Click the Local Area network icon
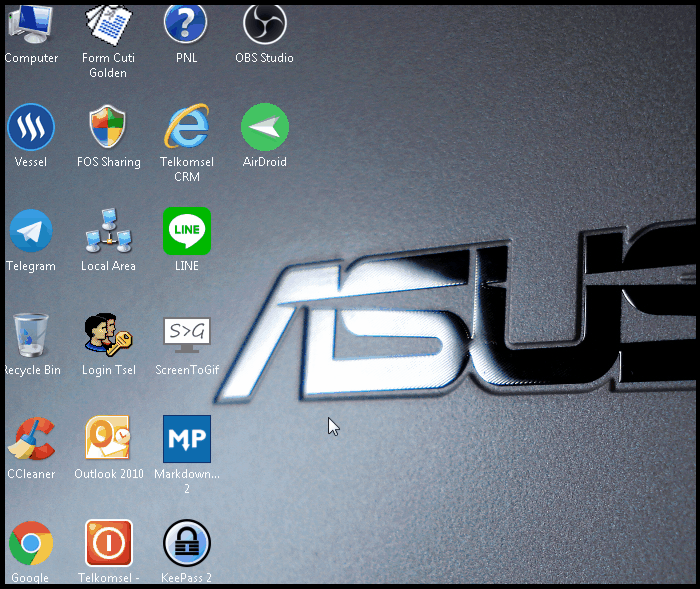The height and width of the screenshot is (589, 700). (x=108, y=230)
